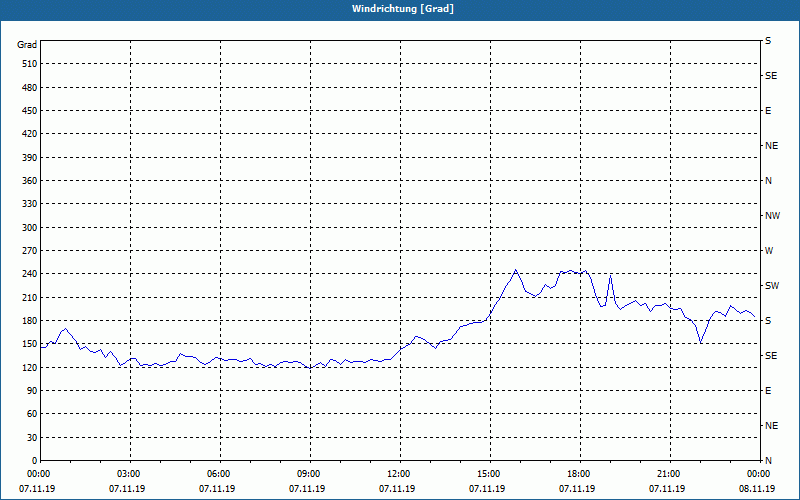Select the 150 y-axis tick label
The width and height of the screenshot is (800, 500).
pos(30,344)
